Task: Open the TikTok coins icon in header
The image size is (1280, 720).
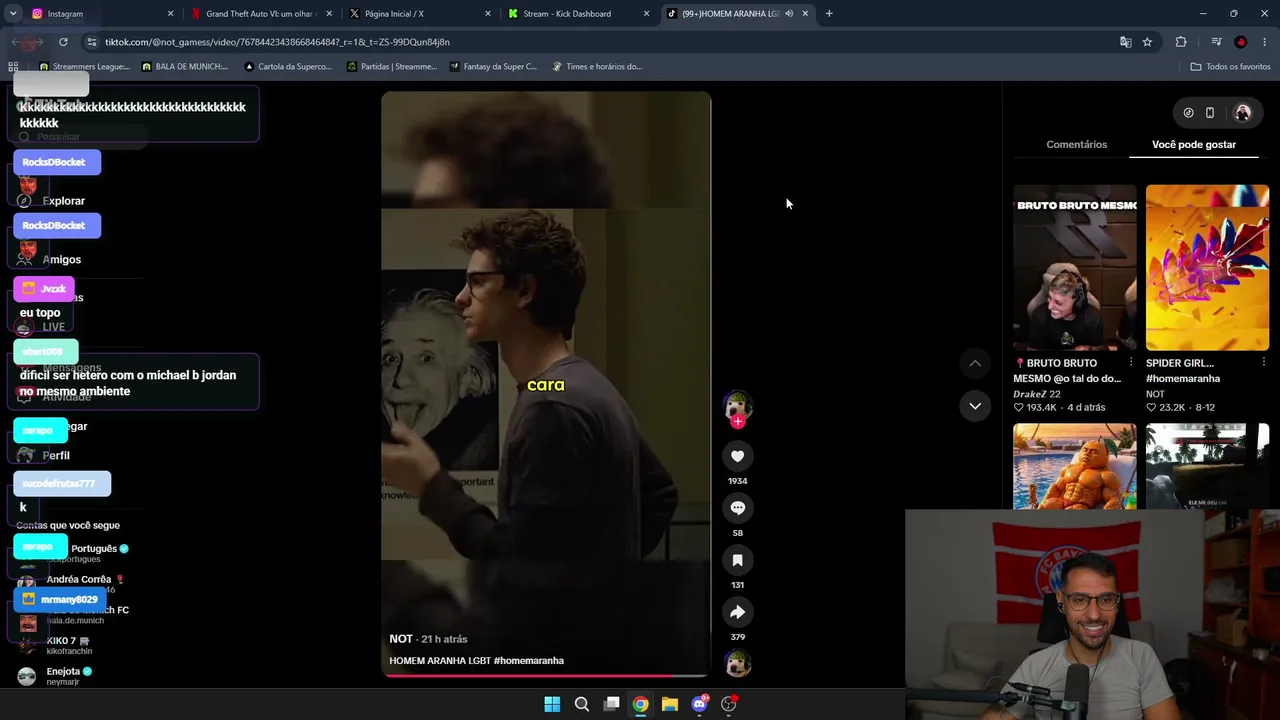Action: tap(1188, 113)
